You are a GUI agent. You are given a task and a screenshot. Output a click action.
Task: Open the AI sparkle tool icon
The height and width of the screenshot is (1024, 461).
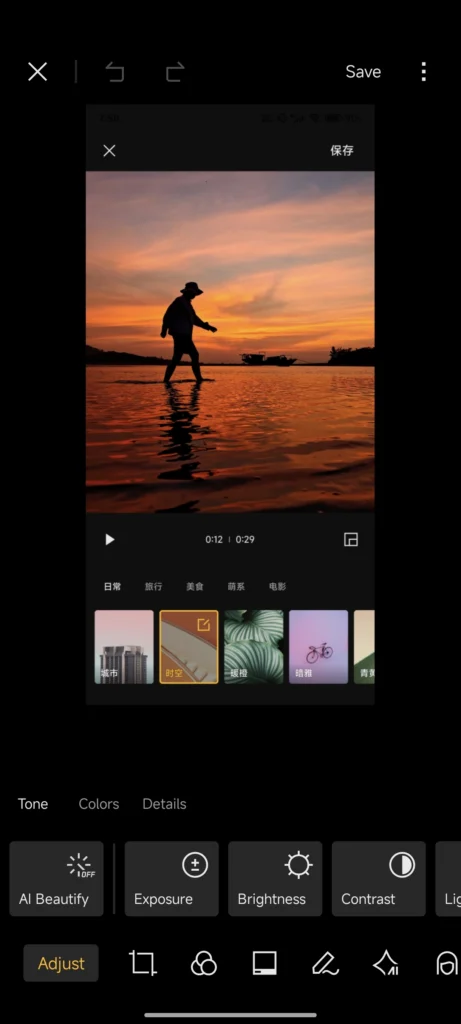(386, 963)
